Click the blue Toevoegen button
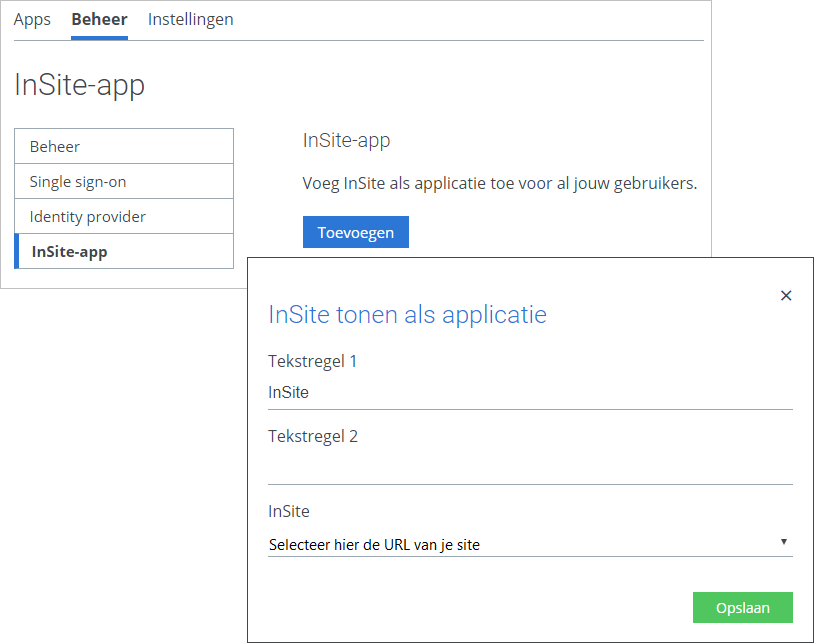Screen dimensions: 814x643 356,232
